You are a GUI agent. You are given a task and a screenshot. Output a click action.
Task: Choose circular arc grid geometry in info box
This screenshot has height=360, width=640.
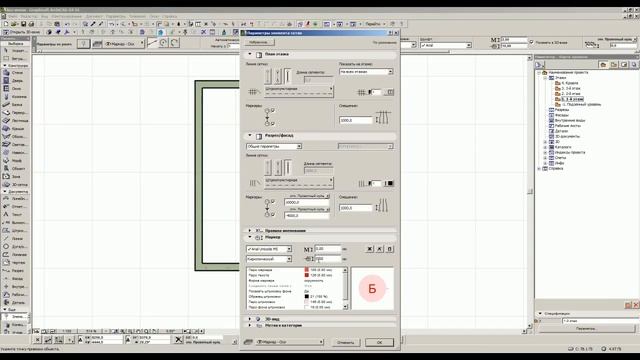[163, 43]
